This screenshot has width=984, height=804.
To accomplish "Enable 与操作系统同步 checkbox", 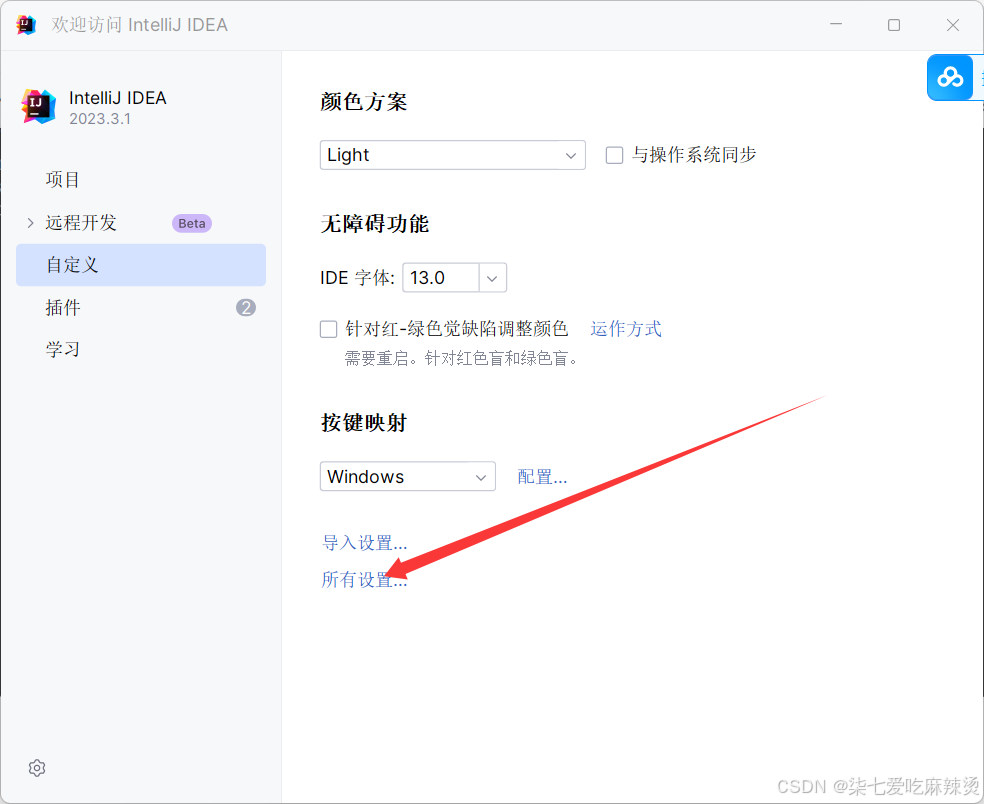I will [x=614, y=155].
